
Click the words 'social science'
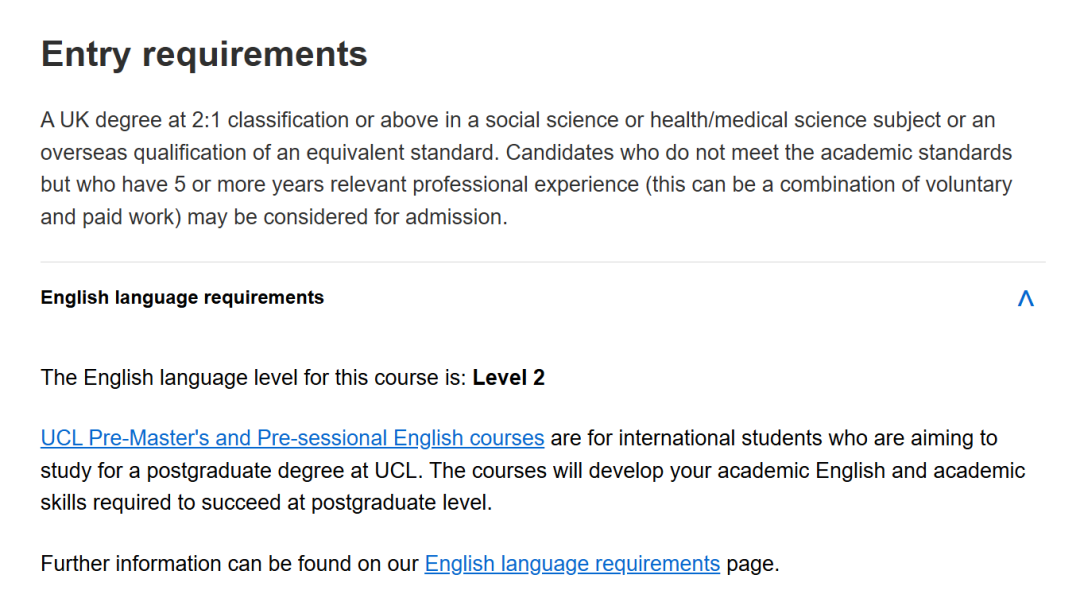coord(558,121)
